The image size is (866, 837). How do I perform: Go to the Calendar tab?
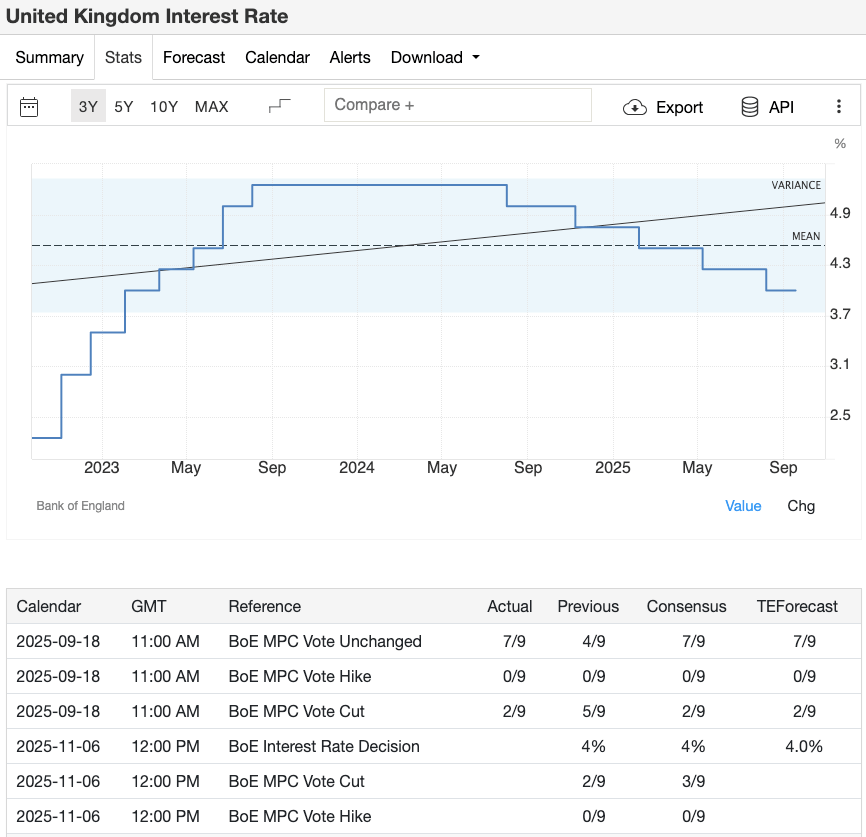pyautogui.click(x=277, y=58)
